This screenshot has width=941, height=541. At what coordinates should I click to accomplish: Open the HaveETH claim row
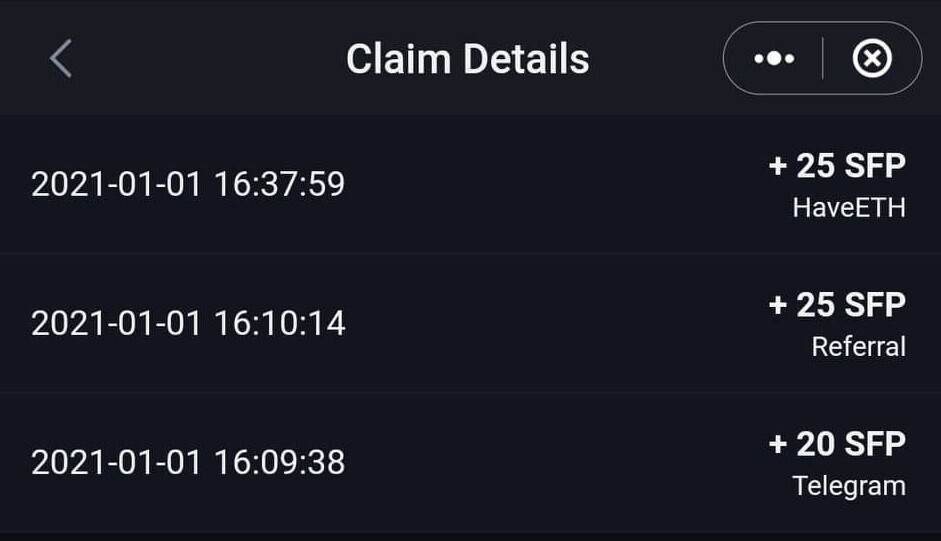[470, 184]
